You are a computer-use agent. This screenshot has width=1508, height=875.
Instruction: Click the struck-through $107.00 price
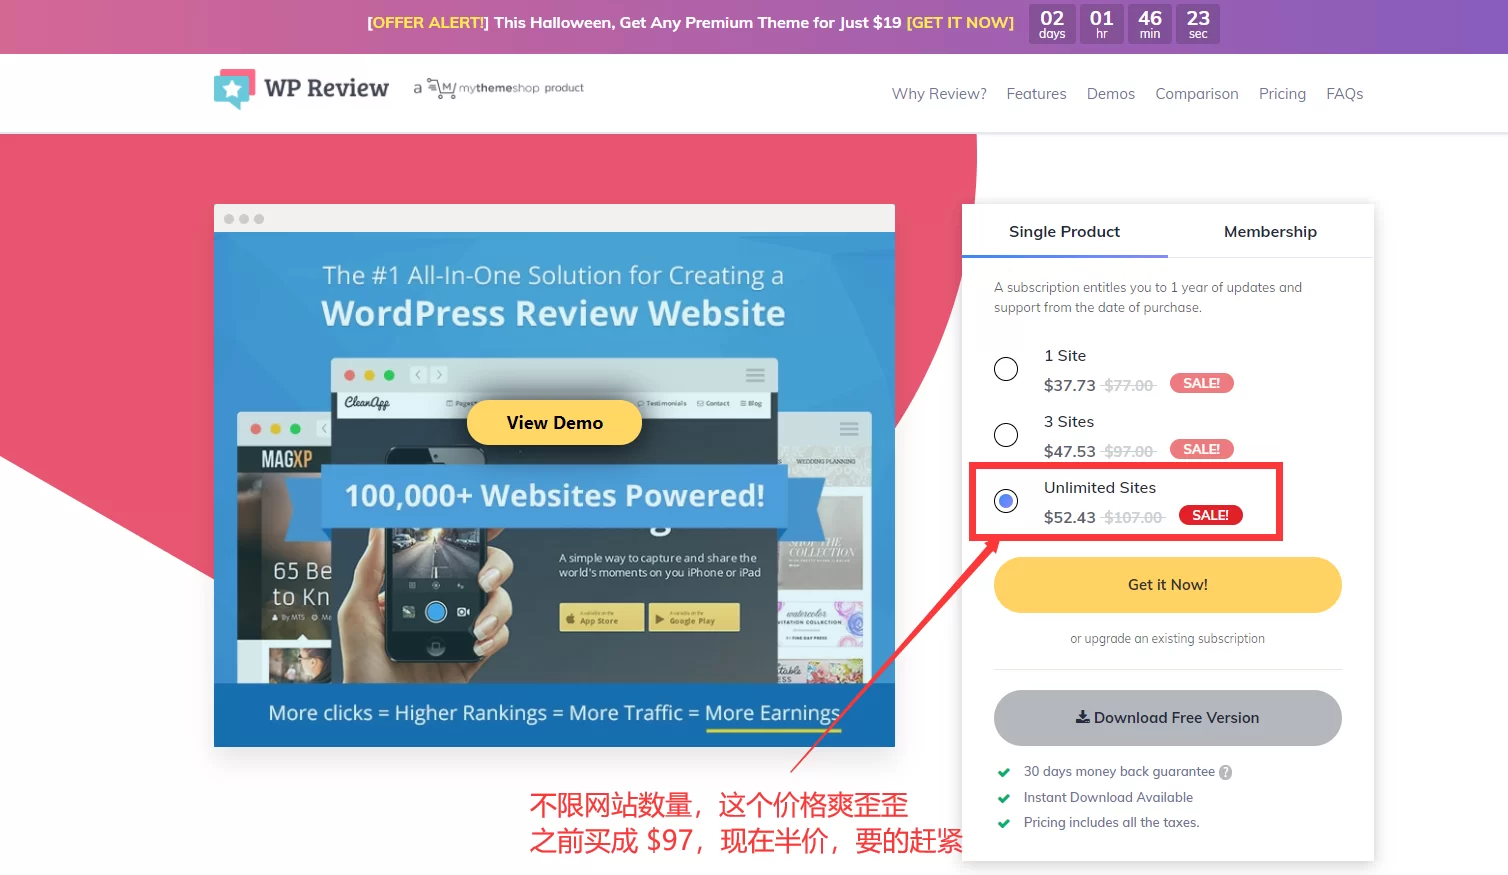pyautogui.click(x=1134, y=517)
